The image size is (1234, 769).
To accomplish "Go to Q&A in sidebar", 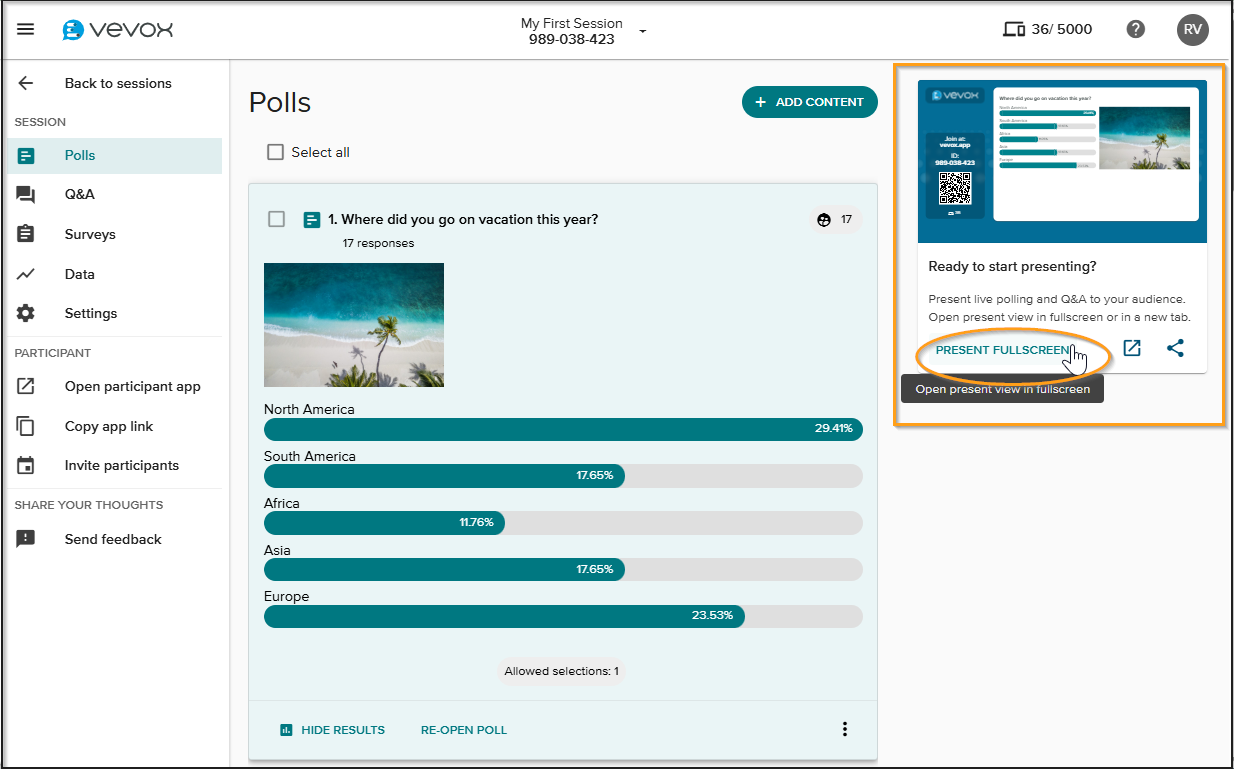I will [80, 195].
